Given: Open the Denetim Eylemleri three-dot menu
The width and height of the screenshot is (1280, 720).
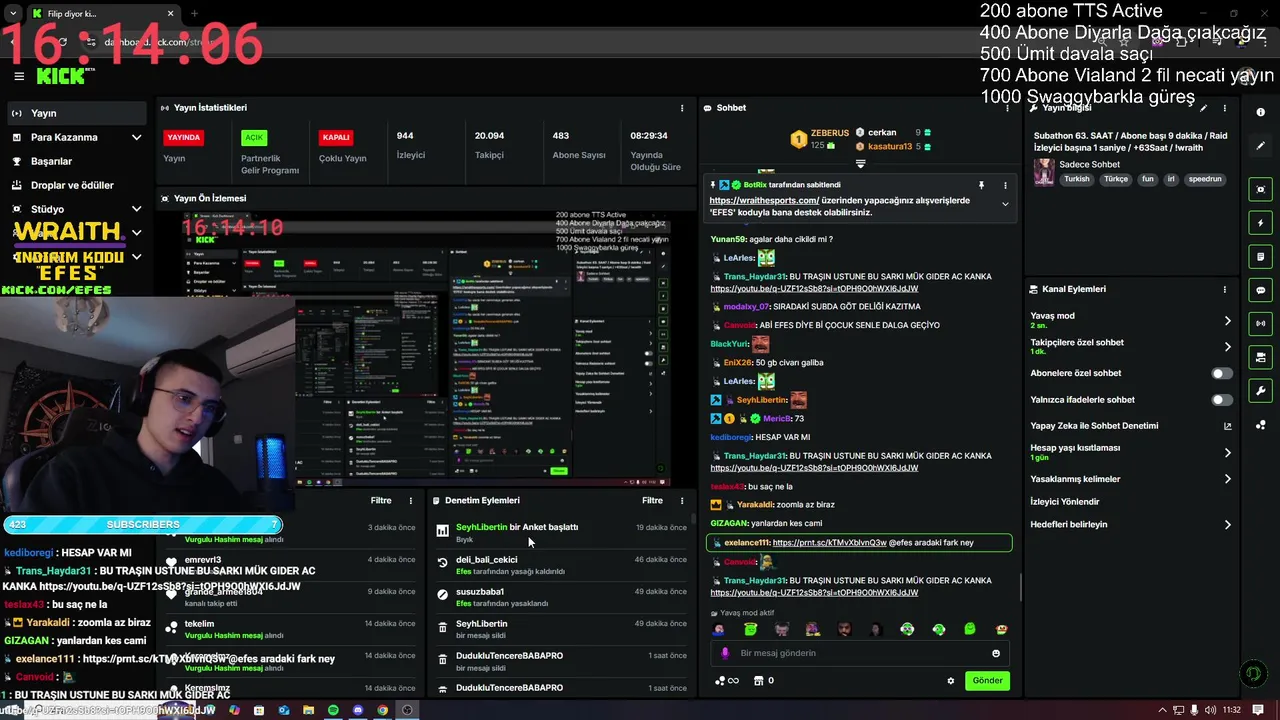Looking at the screenshot, I should pyautogui.click(x=682, y=500).
